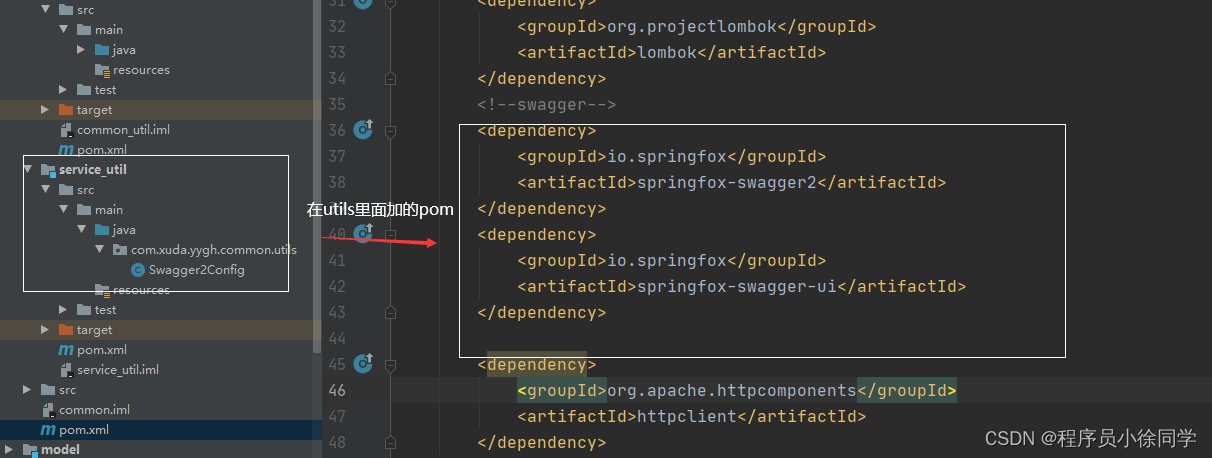This screenshot has width=1212, height=458.
Task: Fold the dependency block at line 45
Action: [391, 364]
